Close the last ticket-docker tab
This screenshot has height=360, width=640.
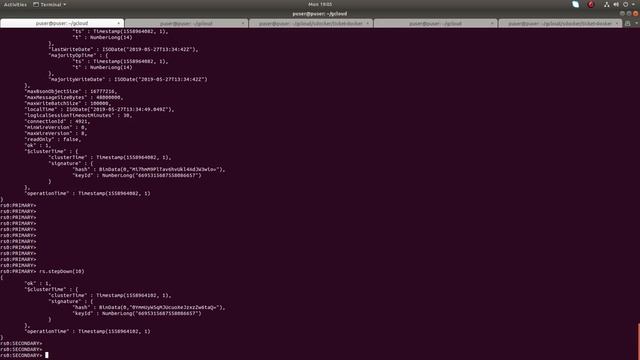click(x=617, y=23)
